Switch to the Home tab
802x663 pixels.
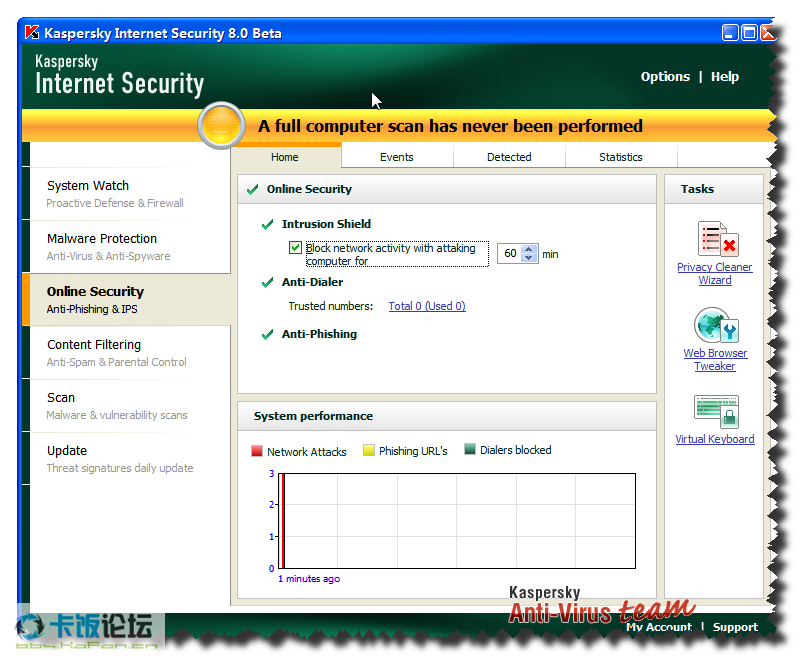coord(285,157)
